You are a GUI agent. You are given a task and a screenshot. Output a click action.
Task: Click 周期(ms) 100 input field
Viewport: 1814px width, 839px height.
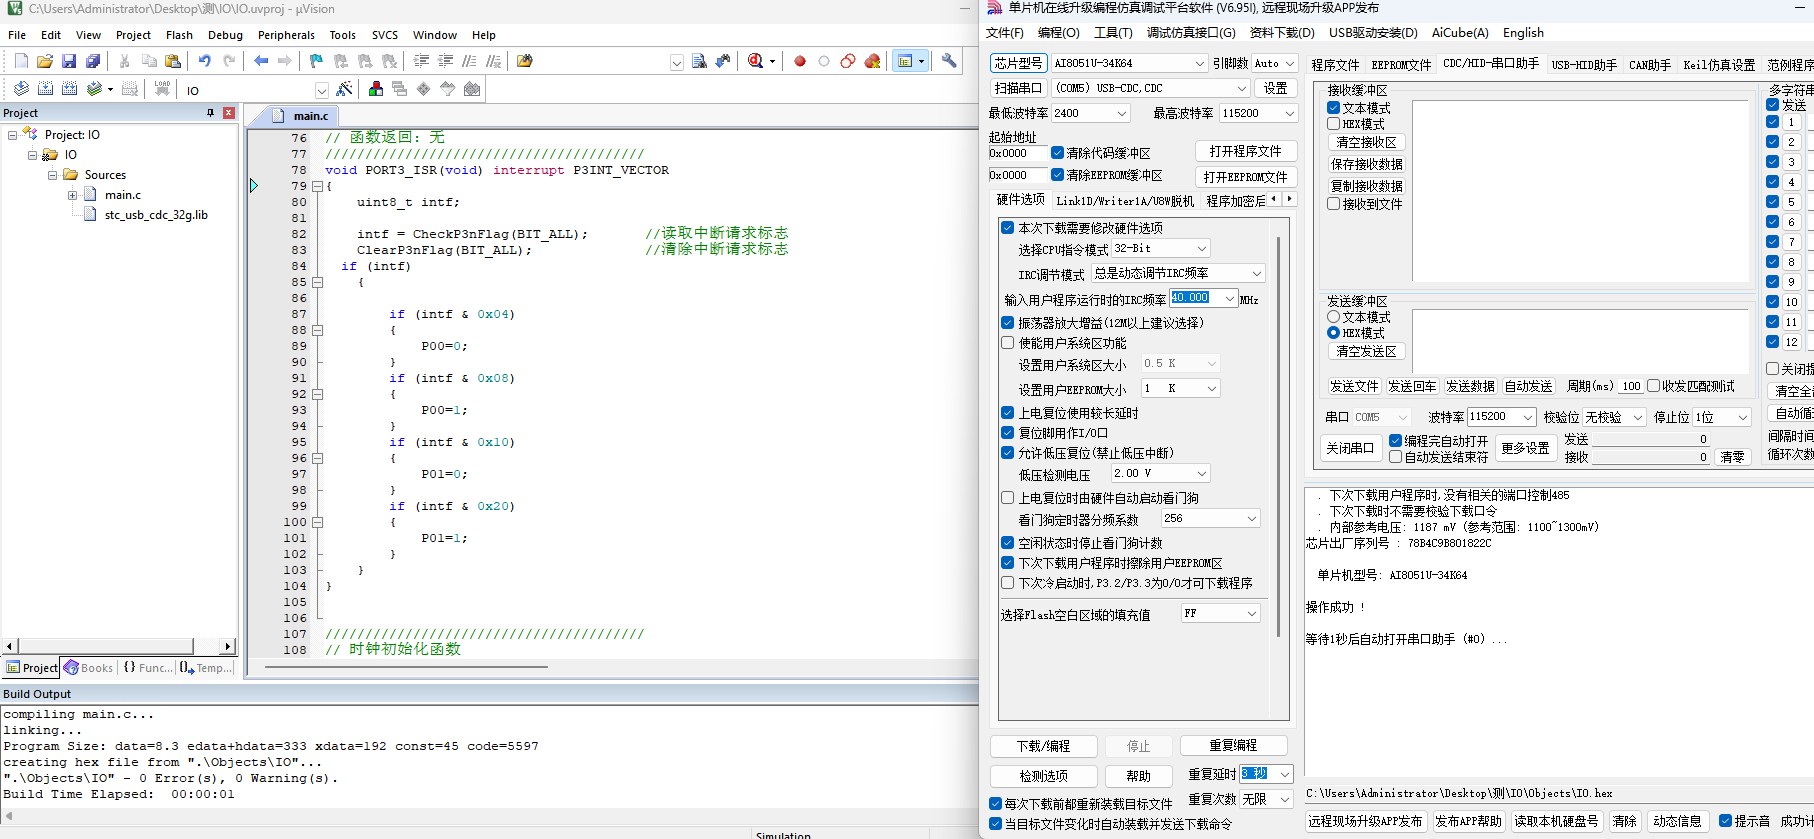[1631, 386]
